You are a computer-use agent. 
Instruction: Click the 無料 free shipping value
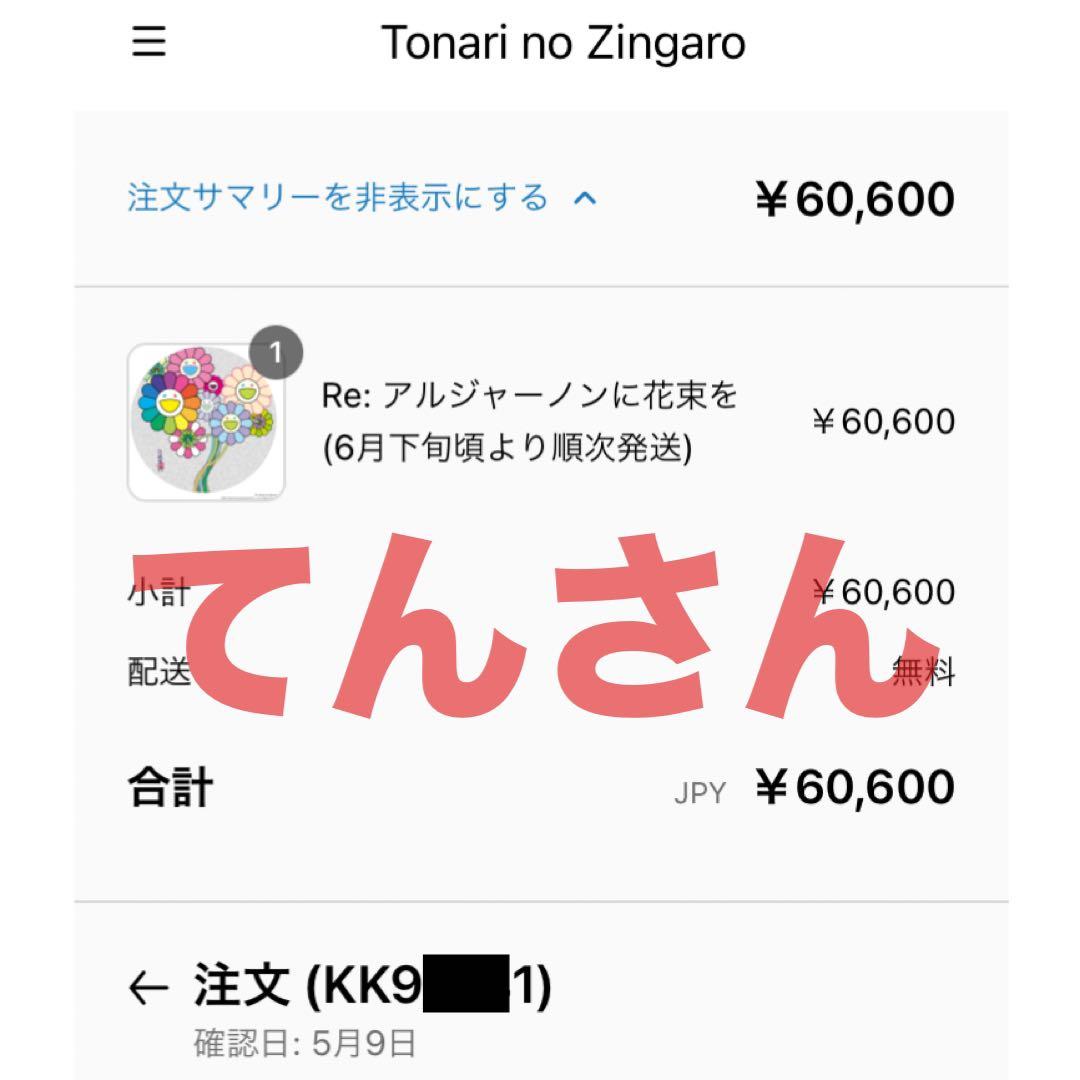pos(924,673)
